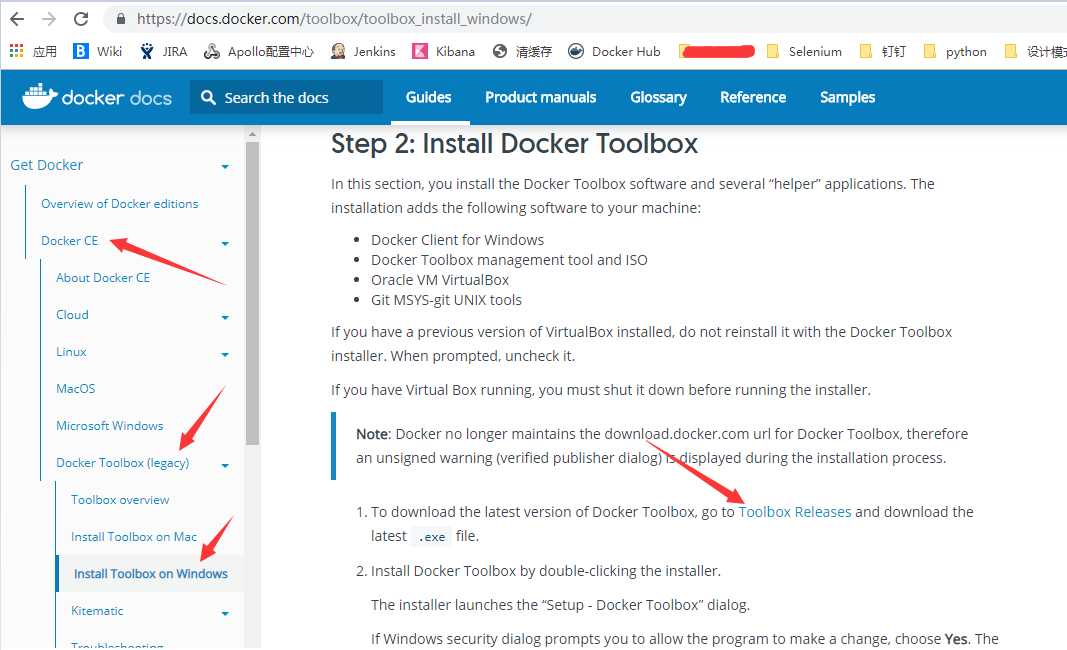Click the Git MSYS-git UNIX tools item
Viewport: 1067px width, 650px height.
point(446,300)
